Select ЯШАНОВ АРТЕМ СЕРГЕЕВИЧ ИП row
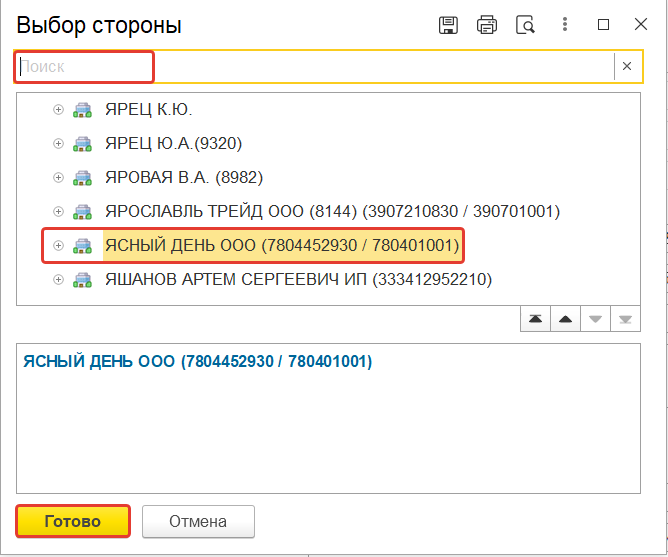Image resolution: width=668 pixels, height=557 pixels. click(x=298, y=280)
